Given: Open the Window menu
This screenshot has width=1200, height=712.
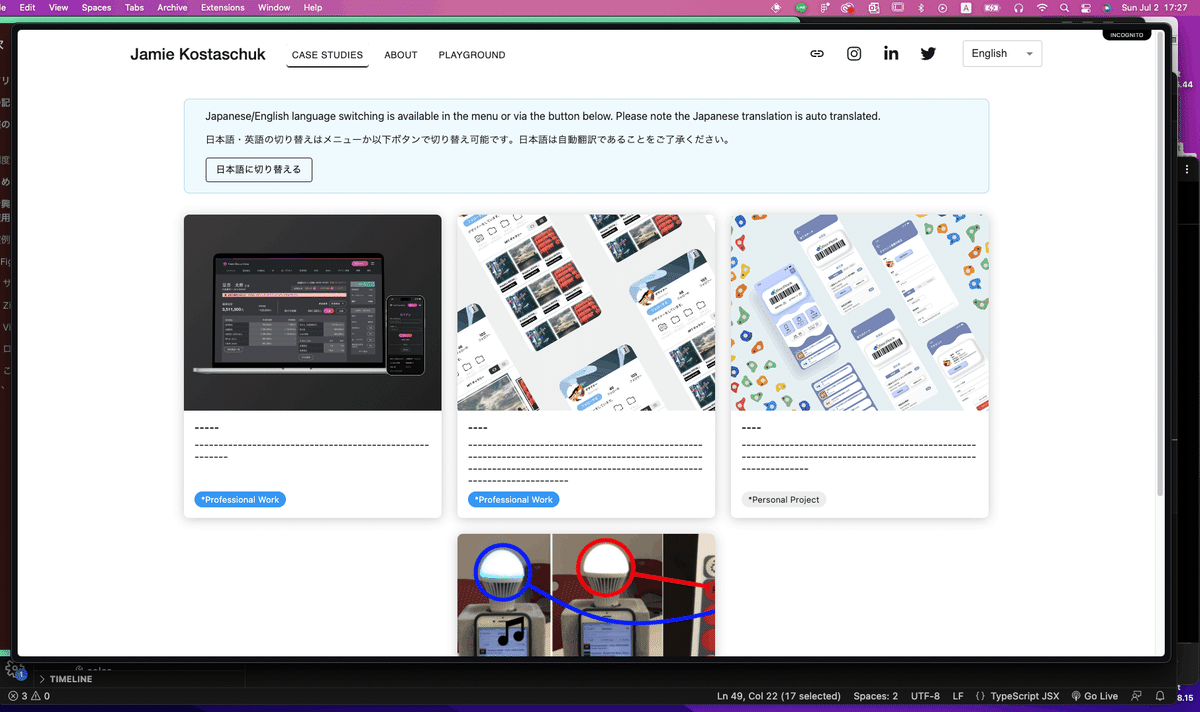Looking at the screenshot, I should tap(274, 7).
